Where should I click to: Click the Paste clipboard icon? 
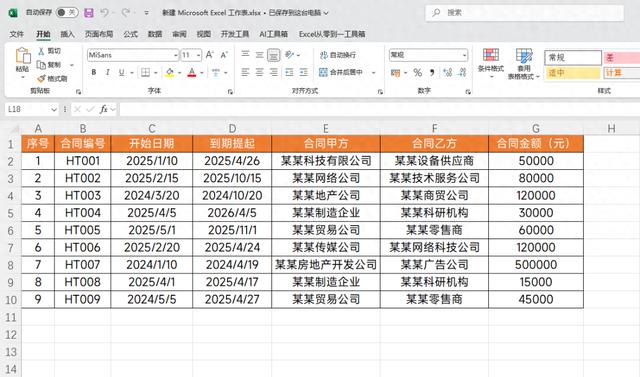pos(23,55)
